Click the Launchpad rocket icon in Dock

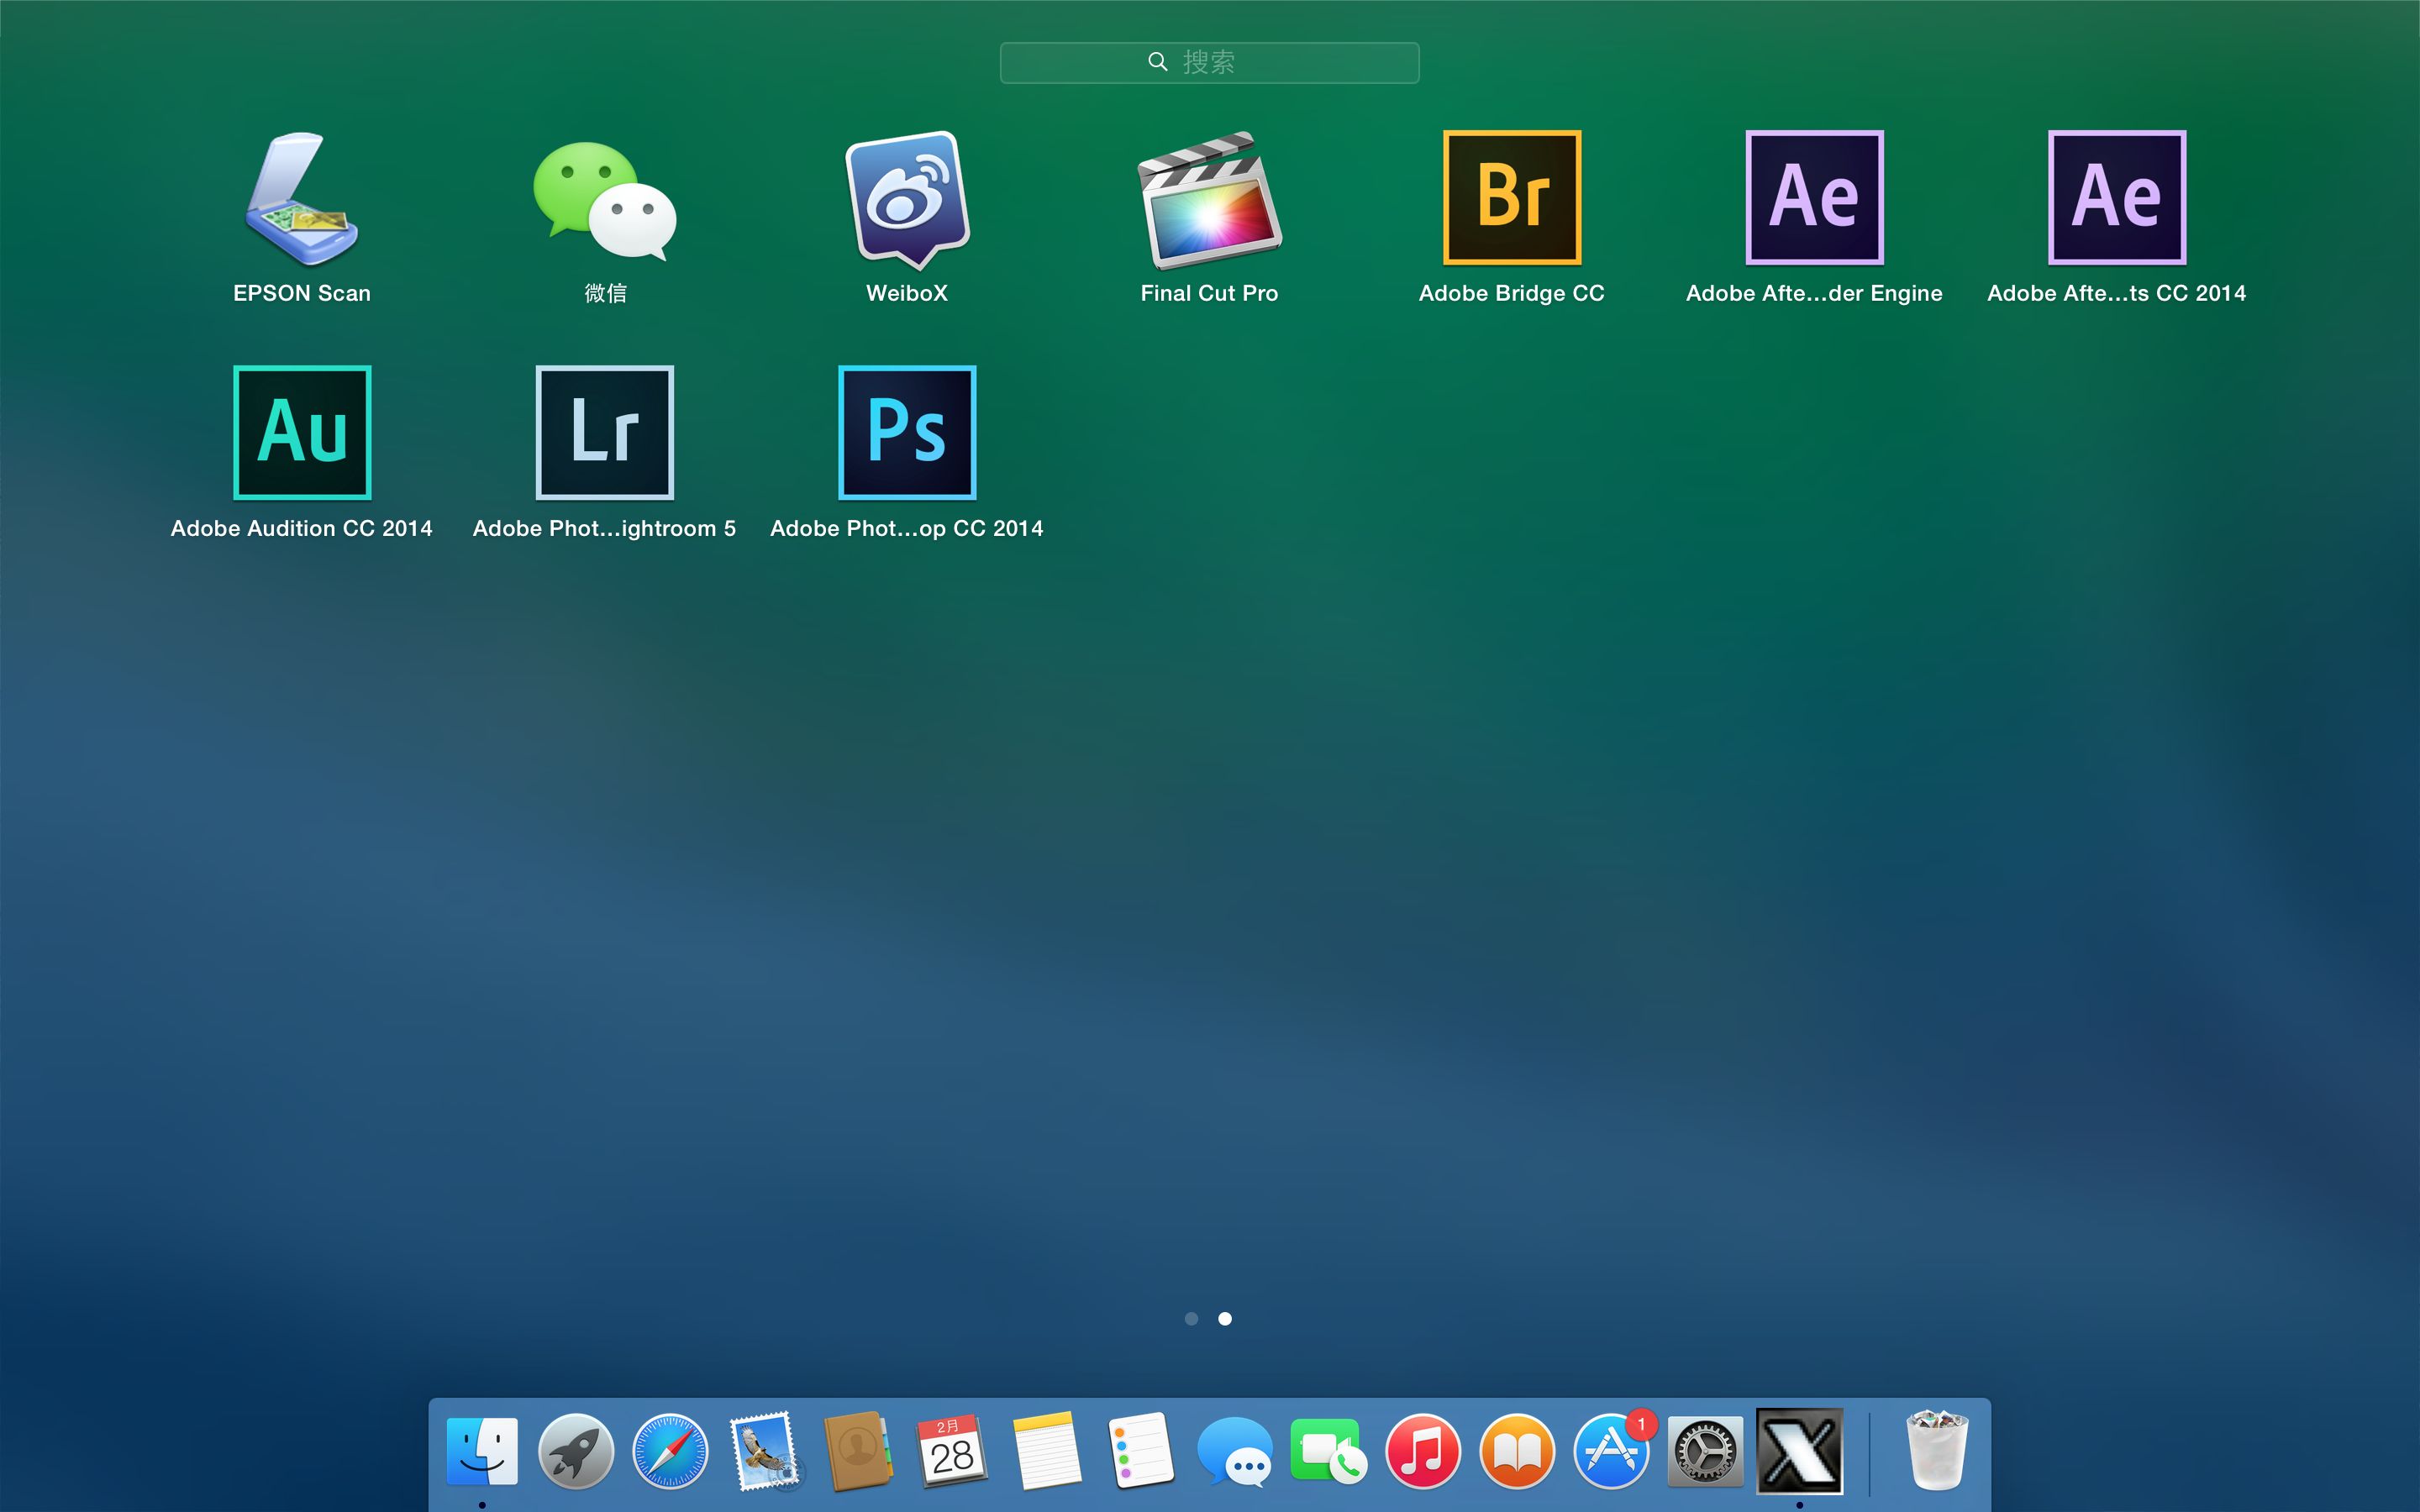coord(576,1452)
